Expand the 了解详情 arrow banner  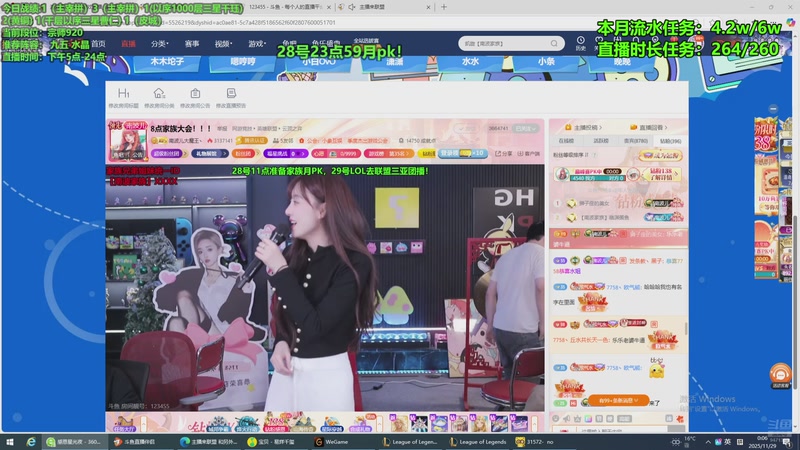pos(663,174)
